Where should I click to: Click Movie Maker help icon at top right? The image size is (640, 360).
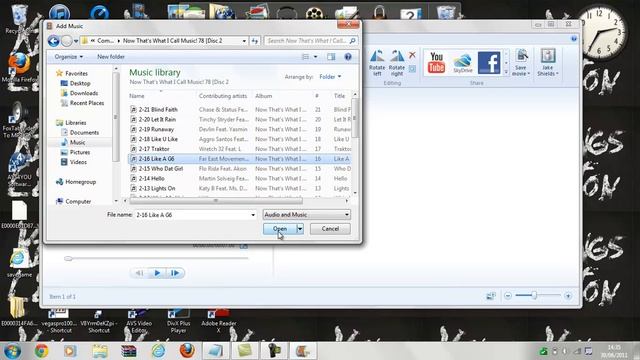[574, 39]
